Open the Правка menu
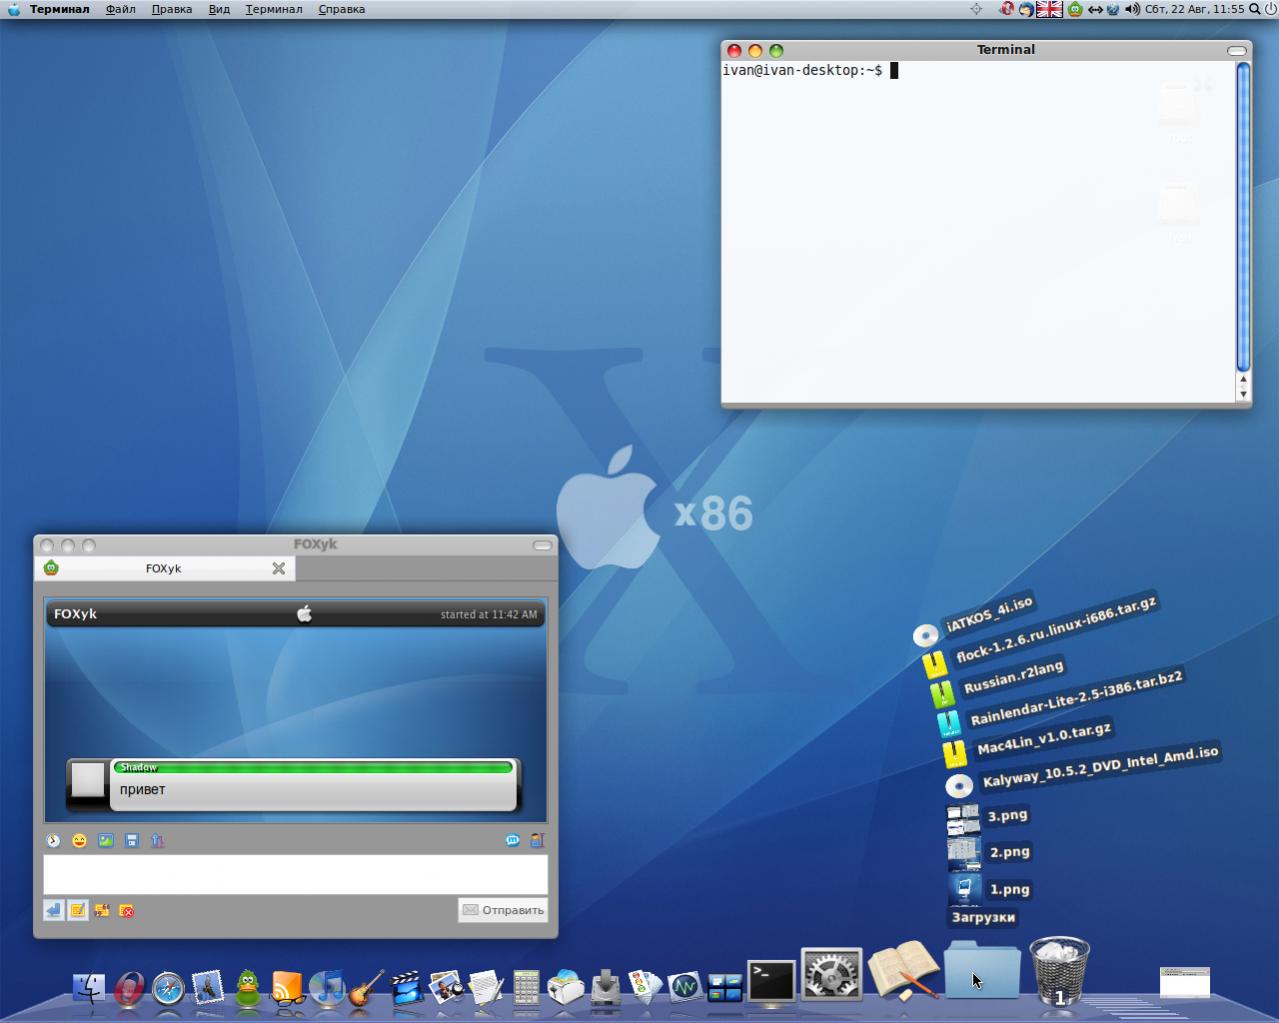The width and height of the screenshot is (1279, 1023). (x=172, y=9)
